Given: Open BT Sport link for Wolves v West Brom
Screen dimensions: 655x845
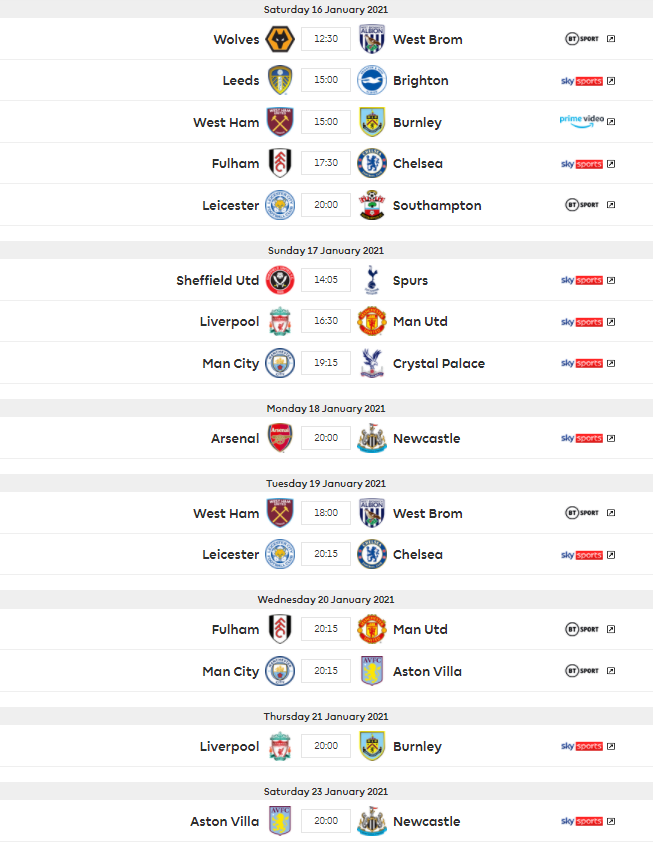Looking at the screenshot, I should tap(582, 39).
